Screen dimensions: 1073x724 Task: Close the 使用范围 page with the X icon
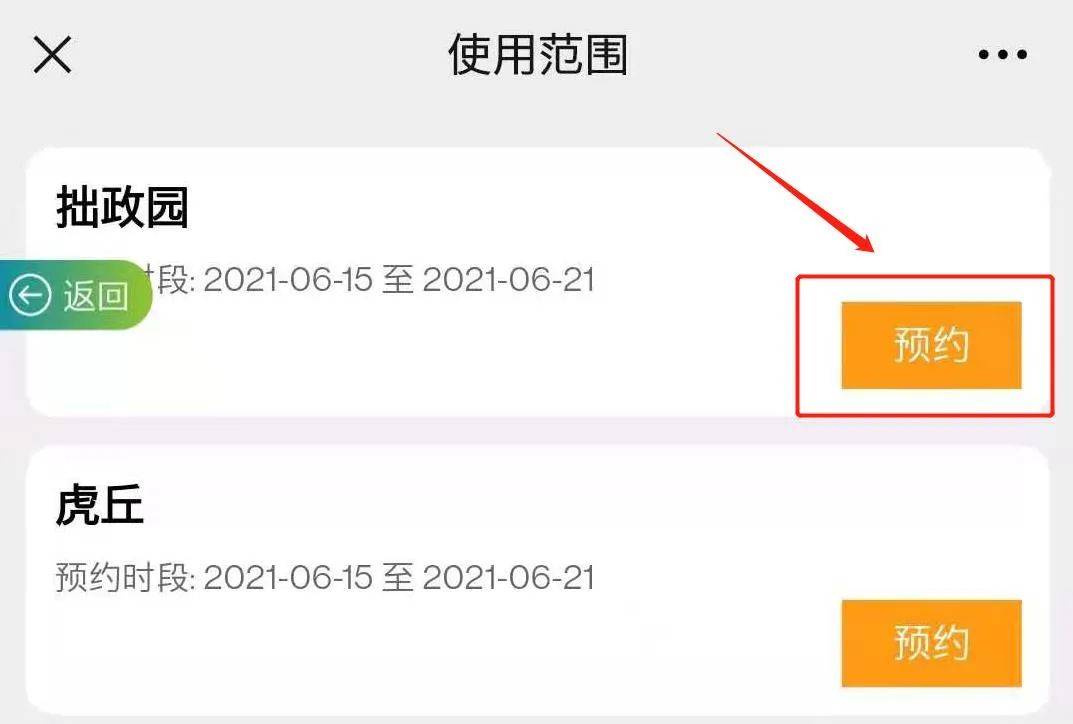pos(52,55)
